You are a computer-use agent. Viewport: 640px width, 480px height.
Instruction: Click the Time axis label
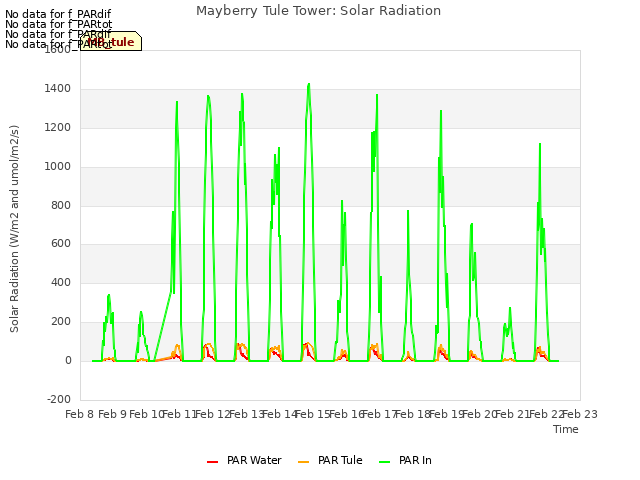coord(566,429)
